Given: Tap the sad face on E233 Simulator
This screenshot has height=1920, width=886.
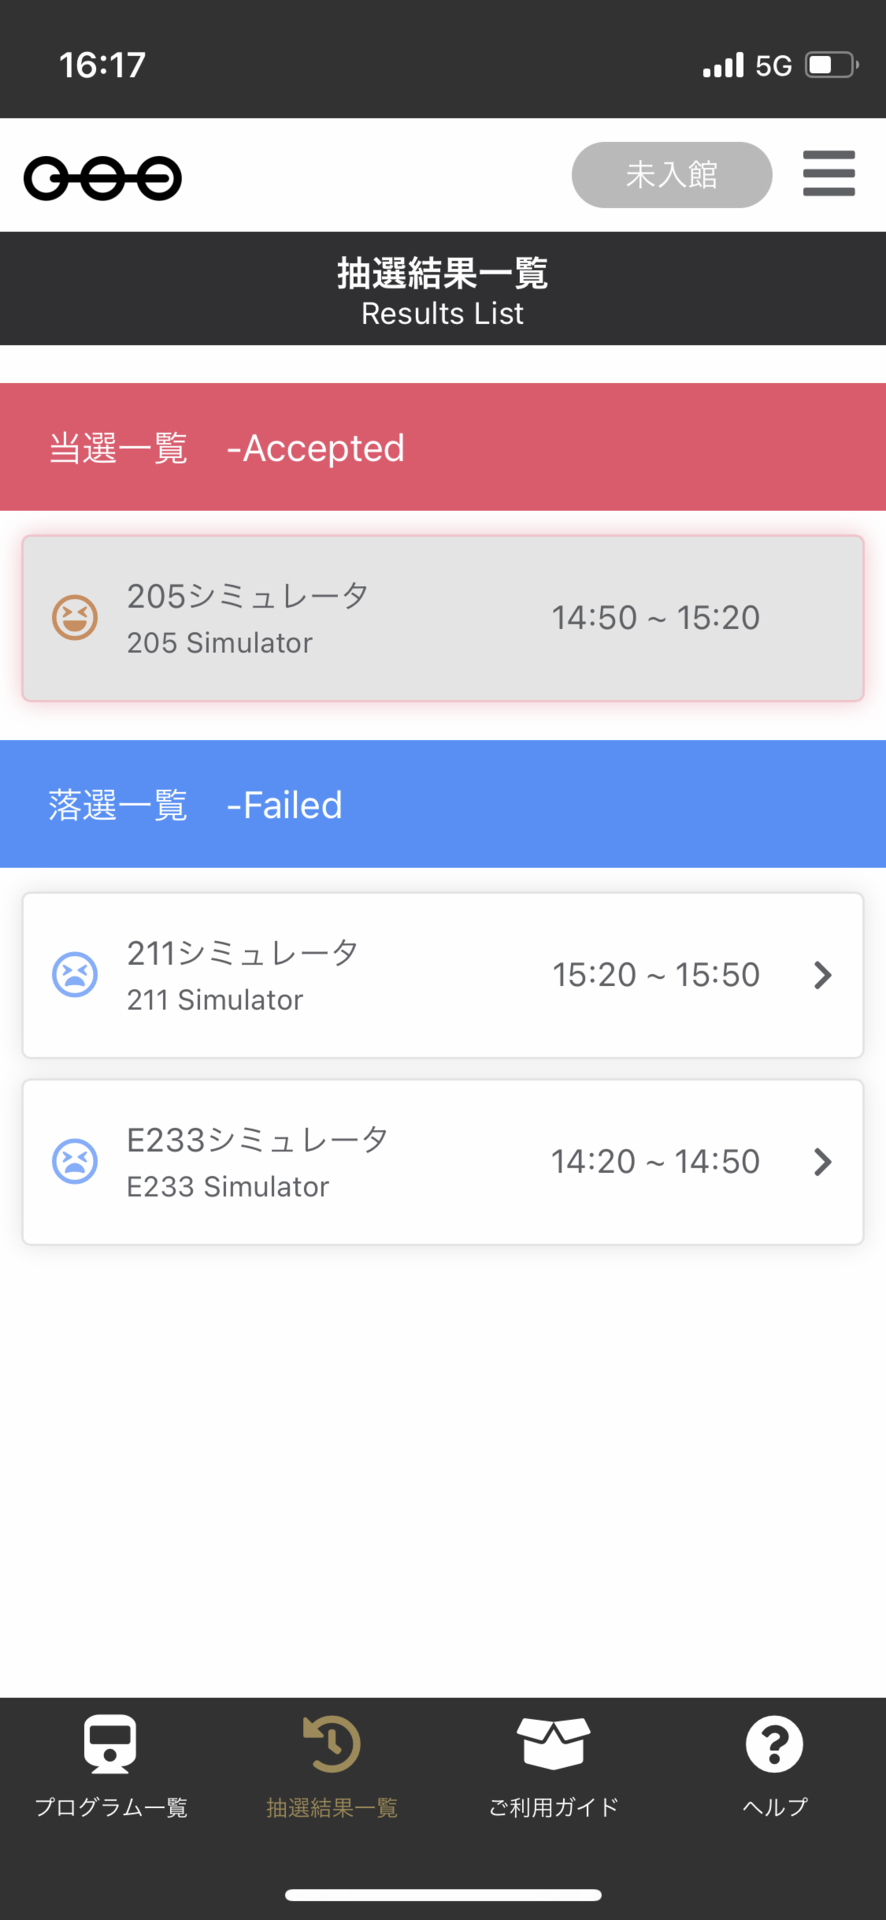Looking at the screenshot, I should click(x=75, y=1161).
